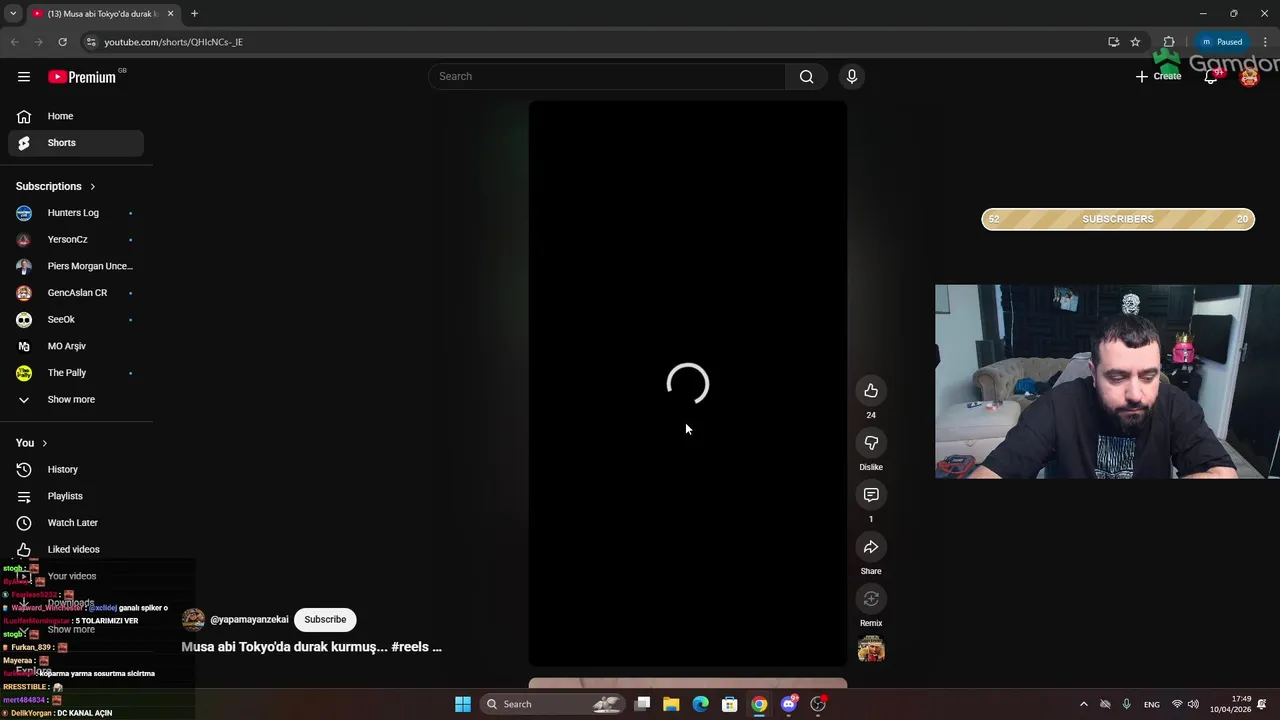Share this Short
This screenshot has width=1280, height=720.
[871, 547]
